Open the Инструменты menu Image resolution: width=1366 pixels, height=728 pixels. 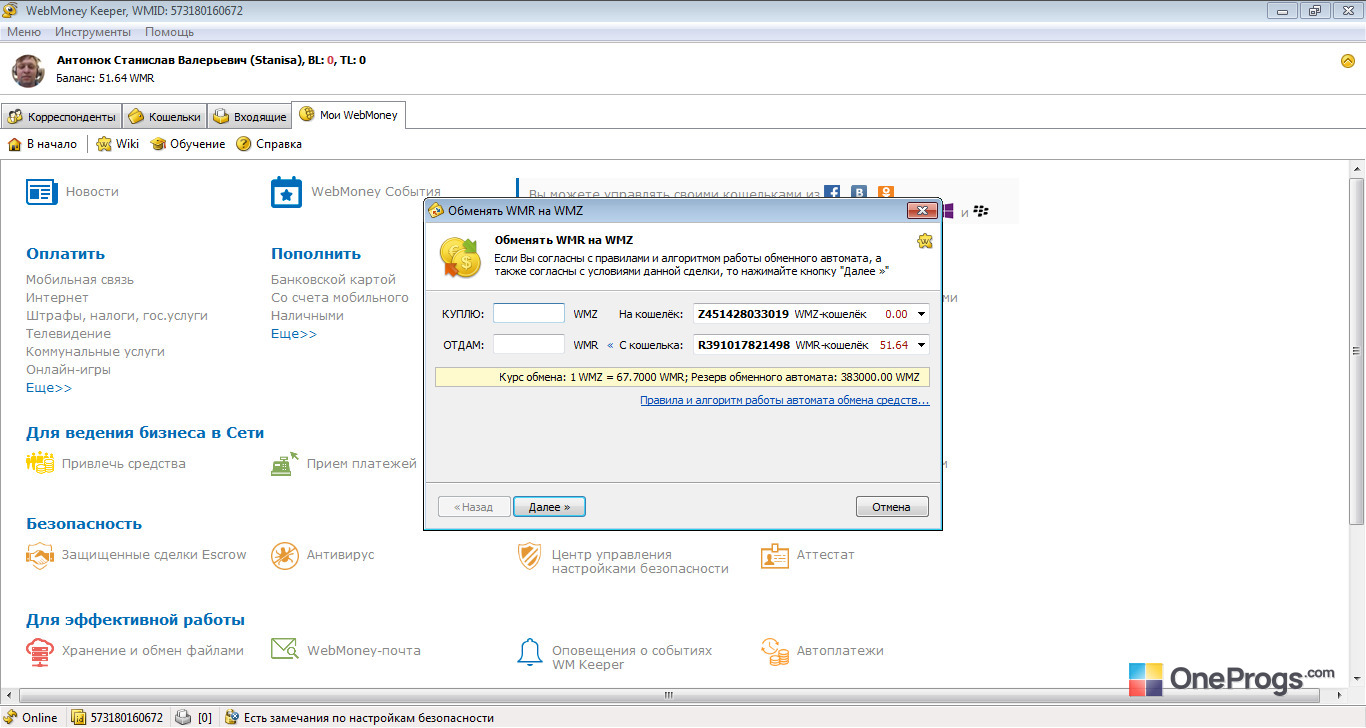(93, 32)
